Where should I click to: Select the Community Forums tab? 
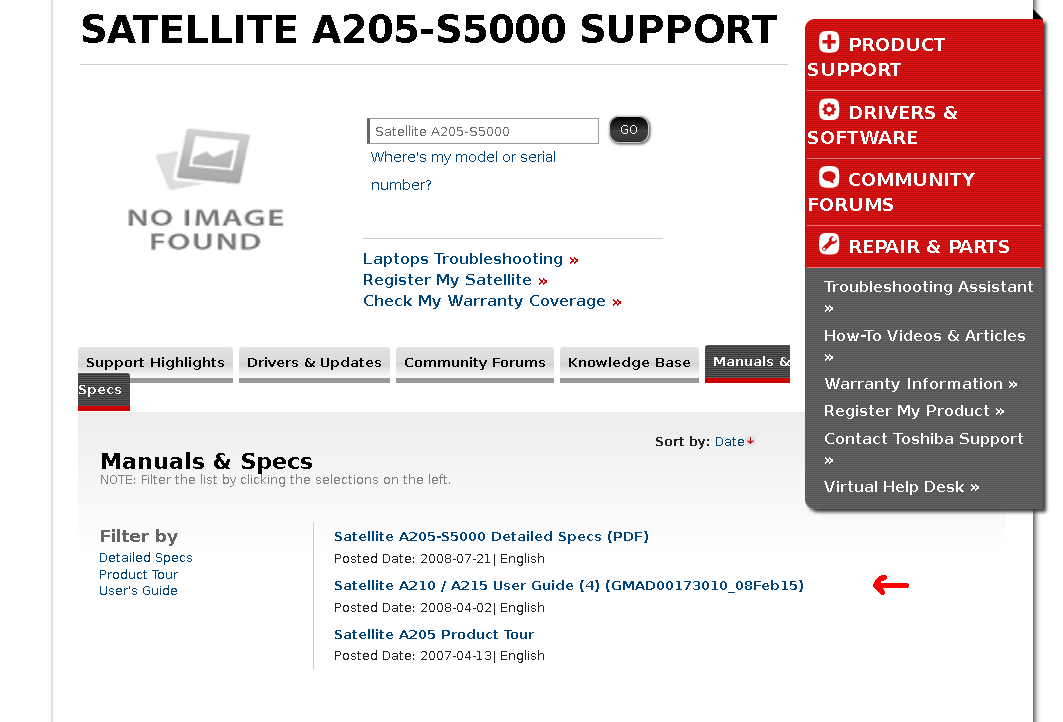coord(475,363)
